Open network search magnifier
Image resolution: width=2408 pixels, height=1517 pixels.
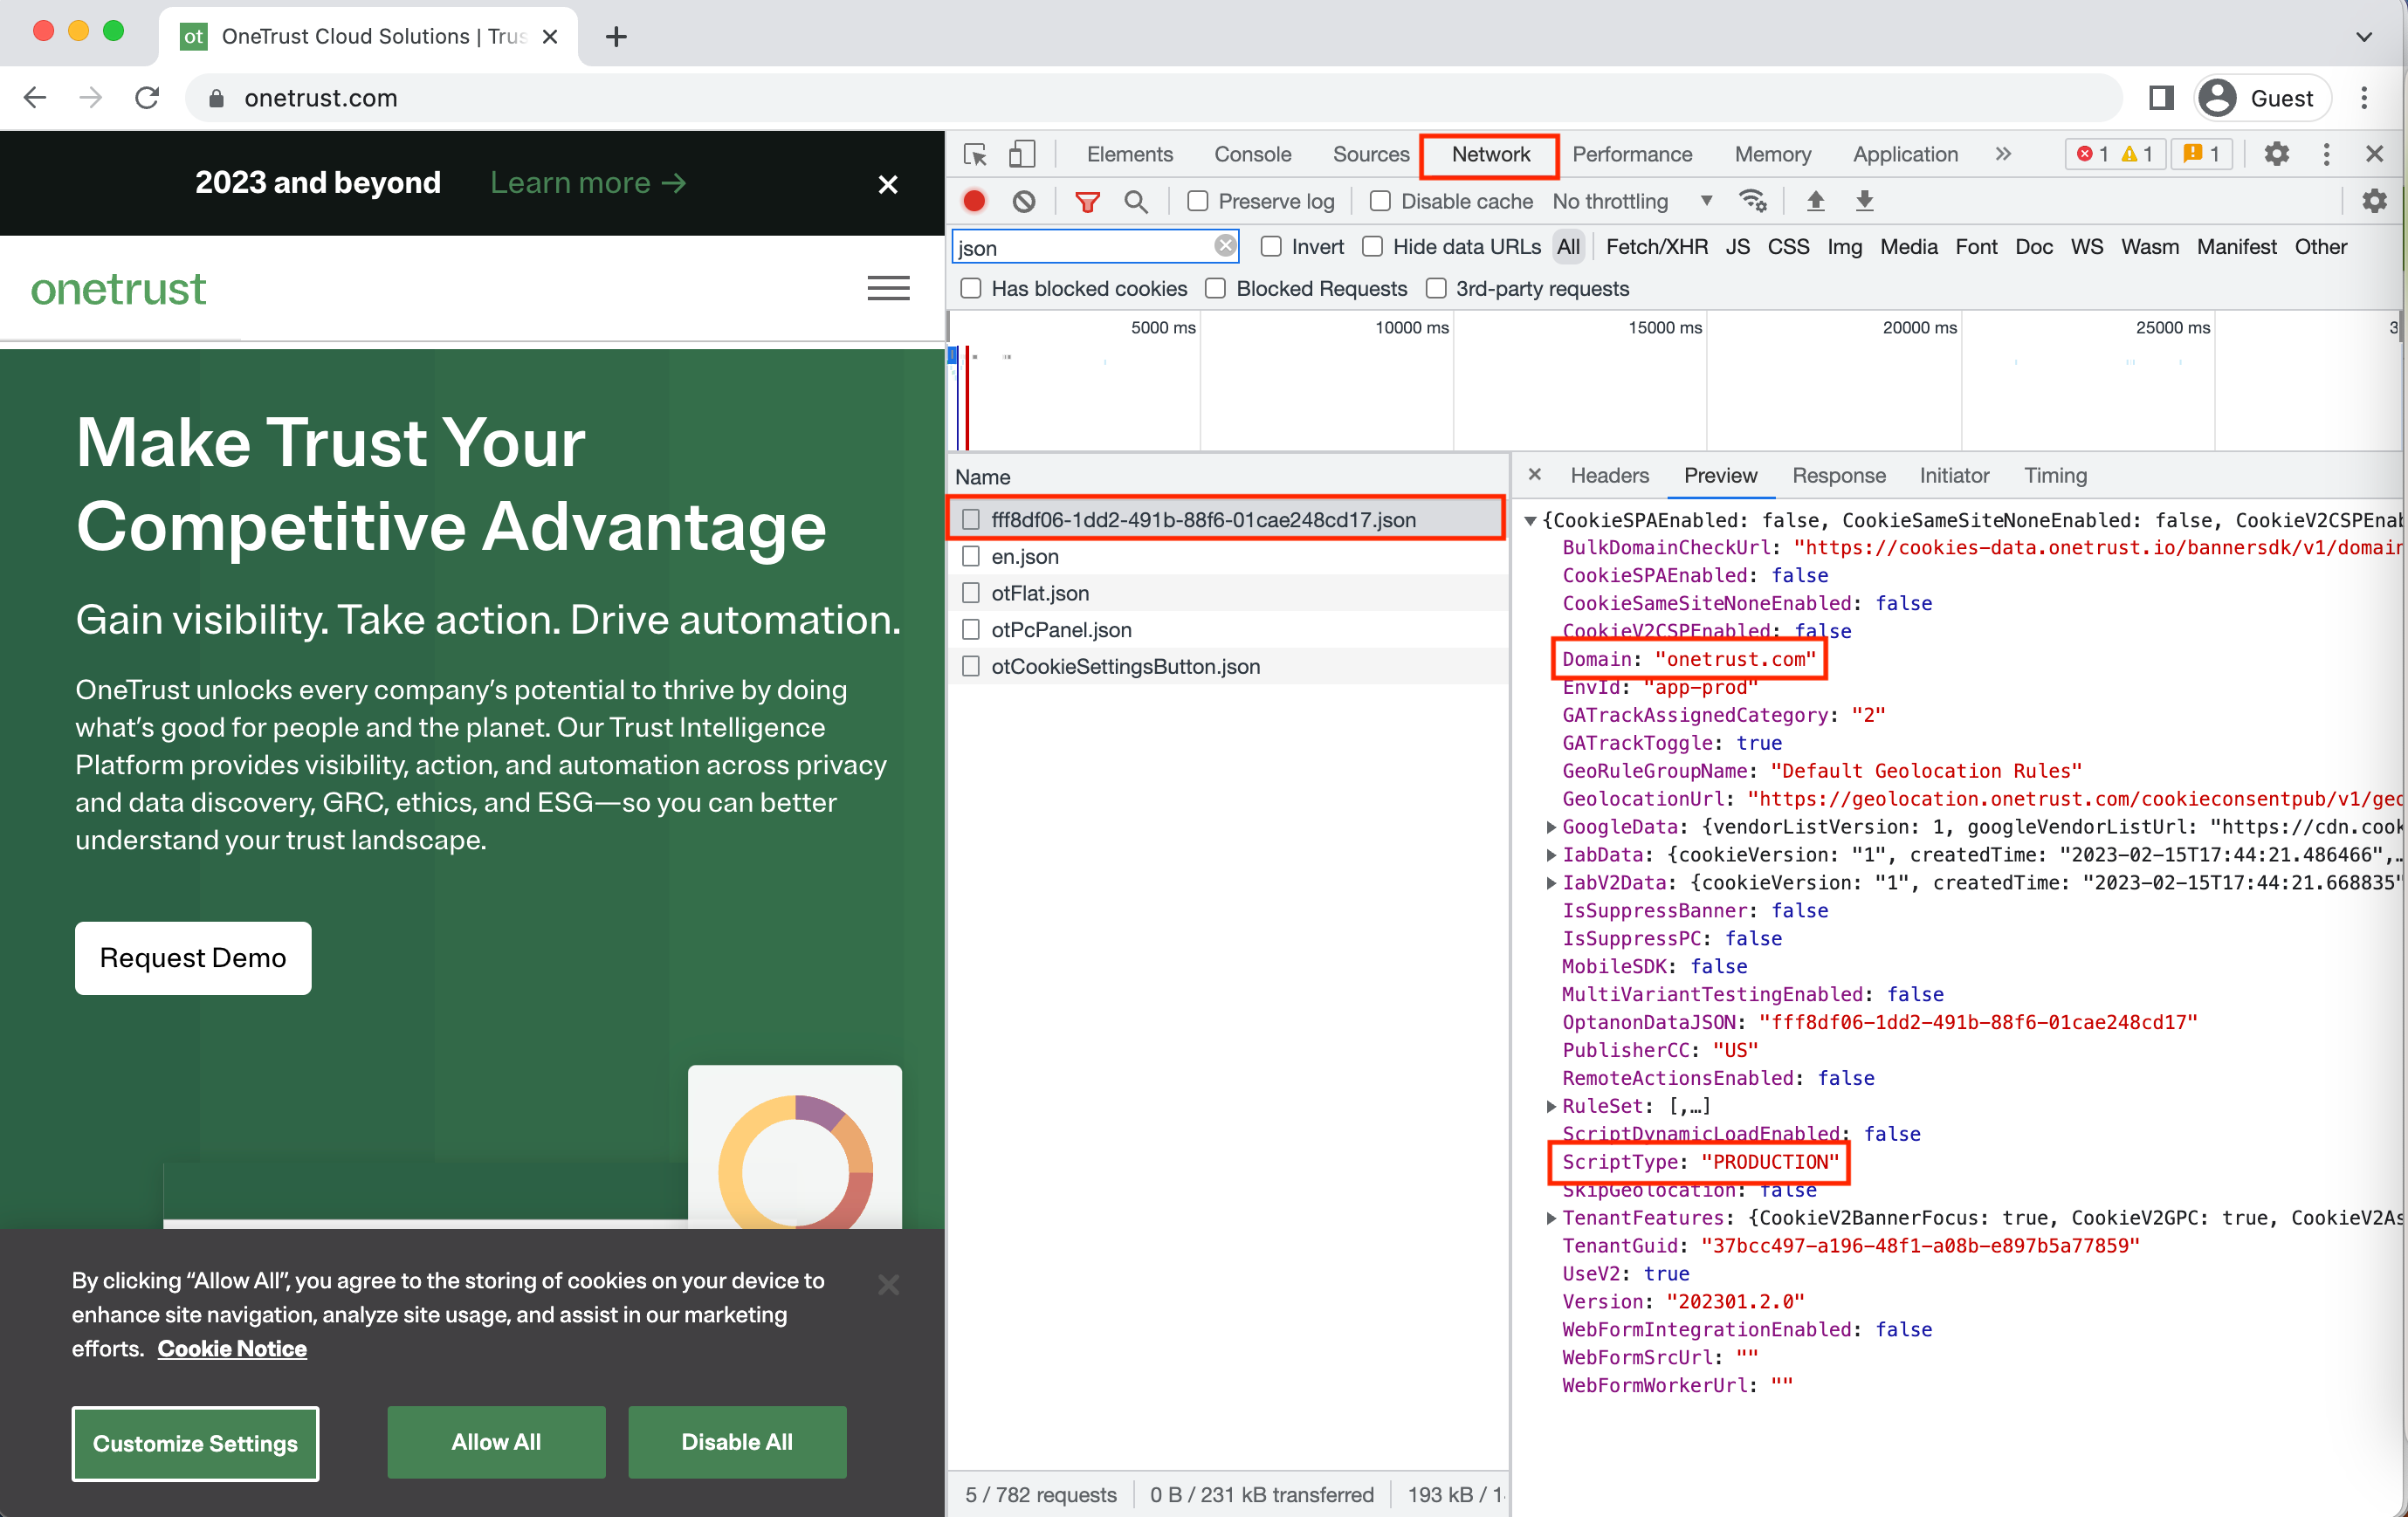(1135, 201)
